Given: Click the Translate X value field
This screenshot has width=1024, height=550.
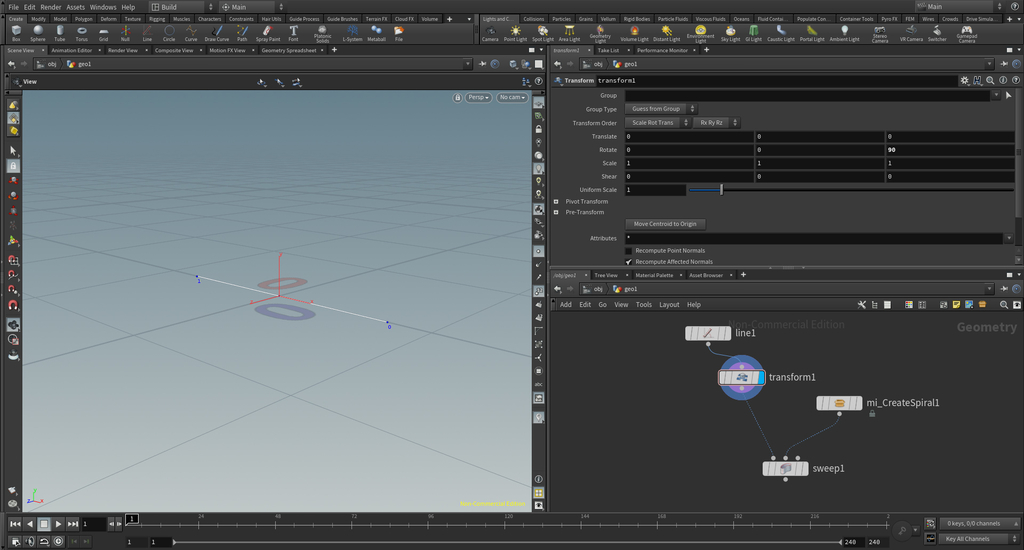Looking at the screenshot, I should point(689,137).
